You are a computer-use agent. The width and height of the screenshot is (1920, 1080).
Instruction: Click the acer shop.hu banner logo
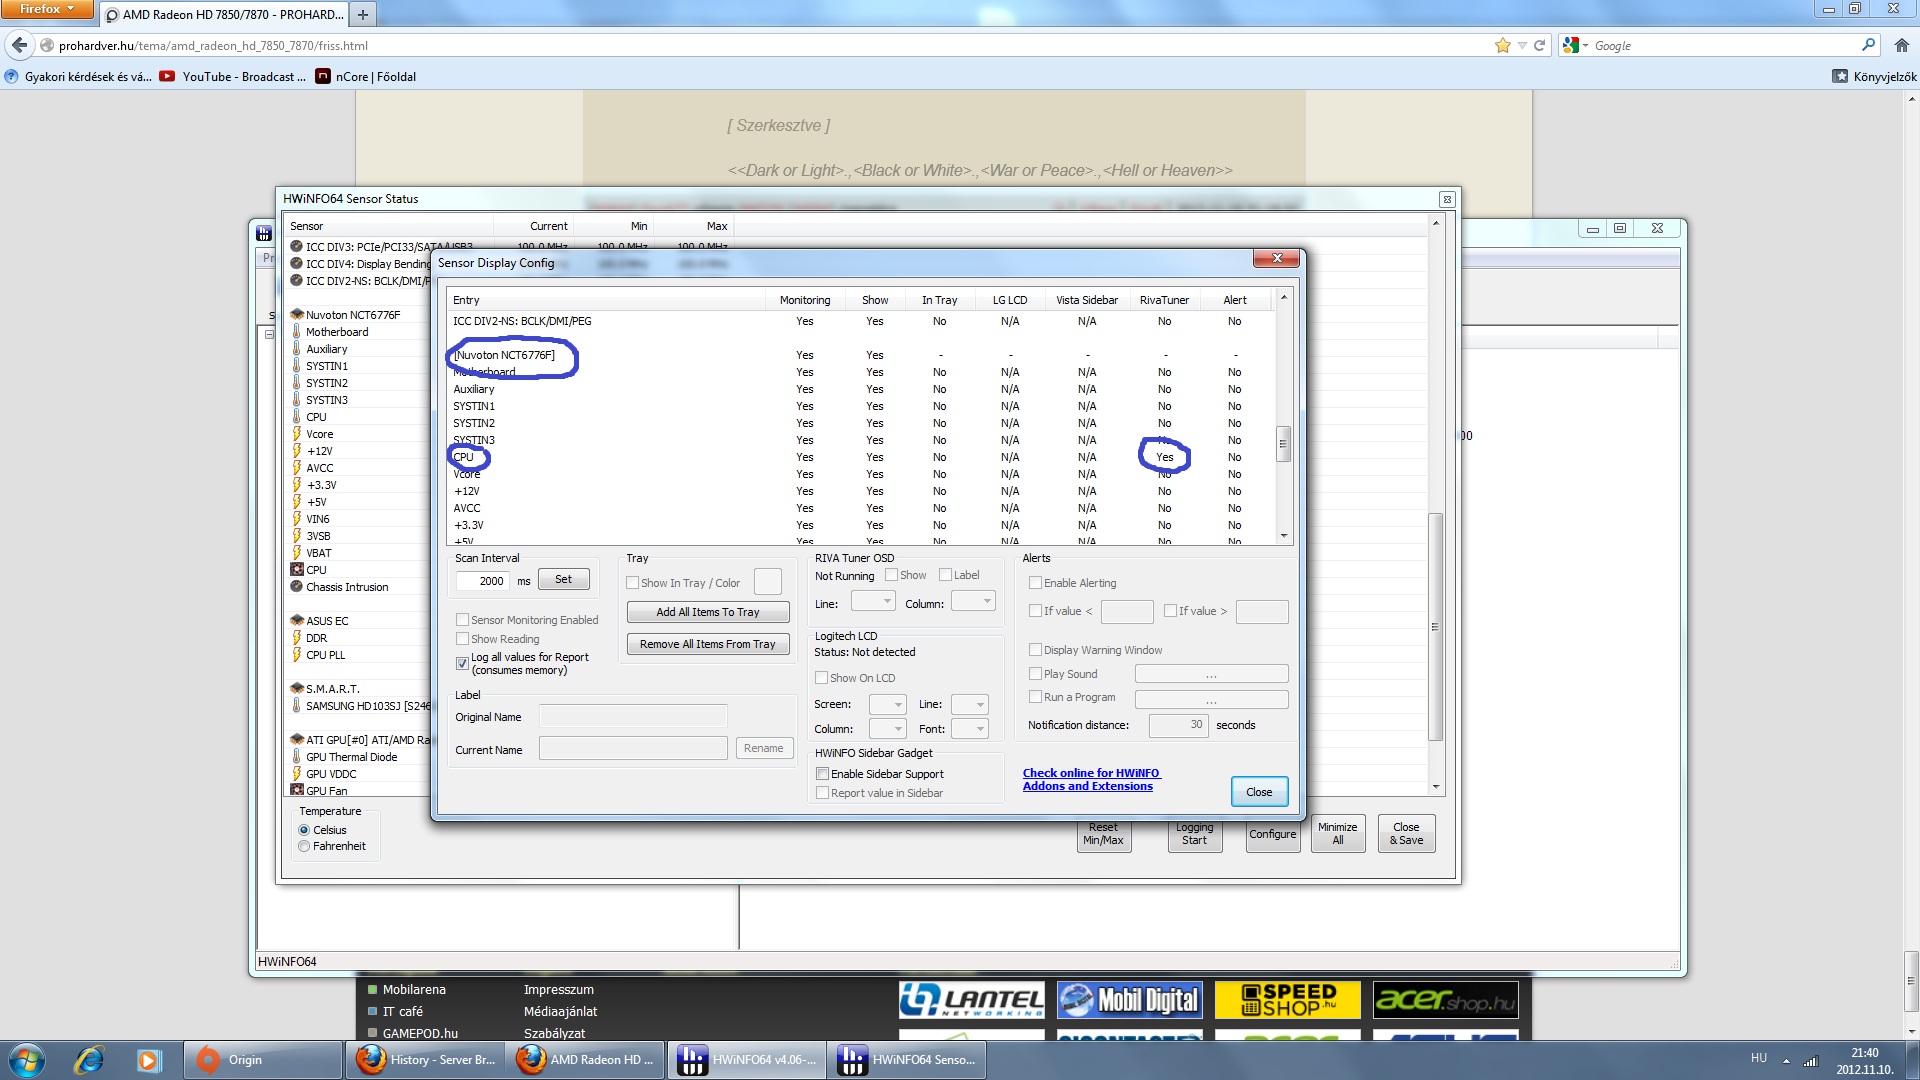click(1445, 999)
